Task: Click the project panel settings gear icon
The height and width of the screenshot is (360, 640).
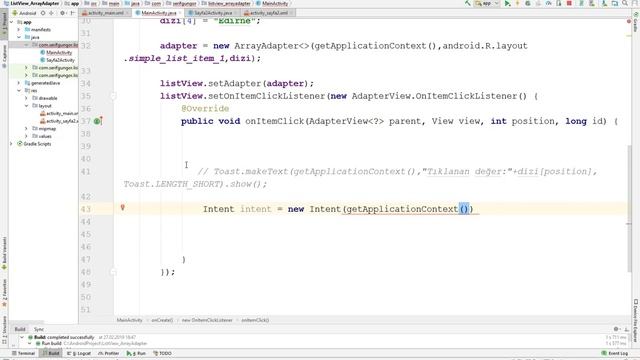Action: pyautogui.click(x=63, y=13)
